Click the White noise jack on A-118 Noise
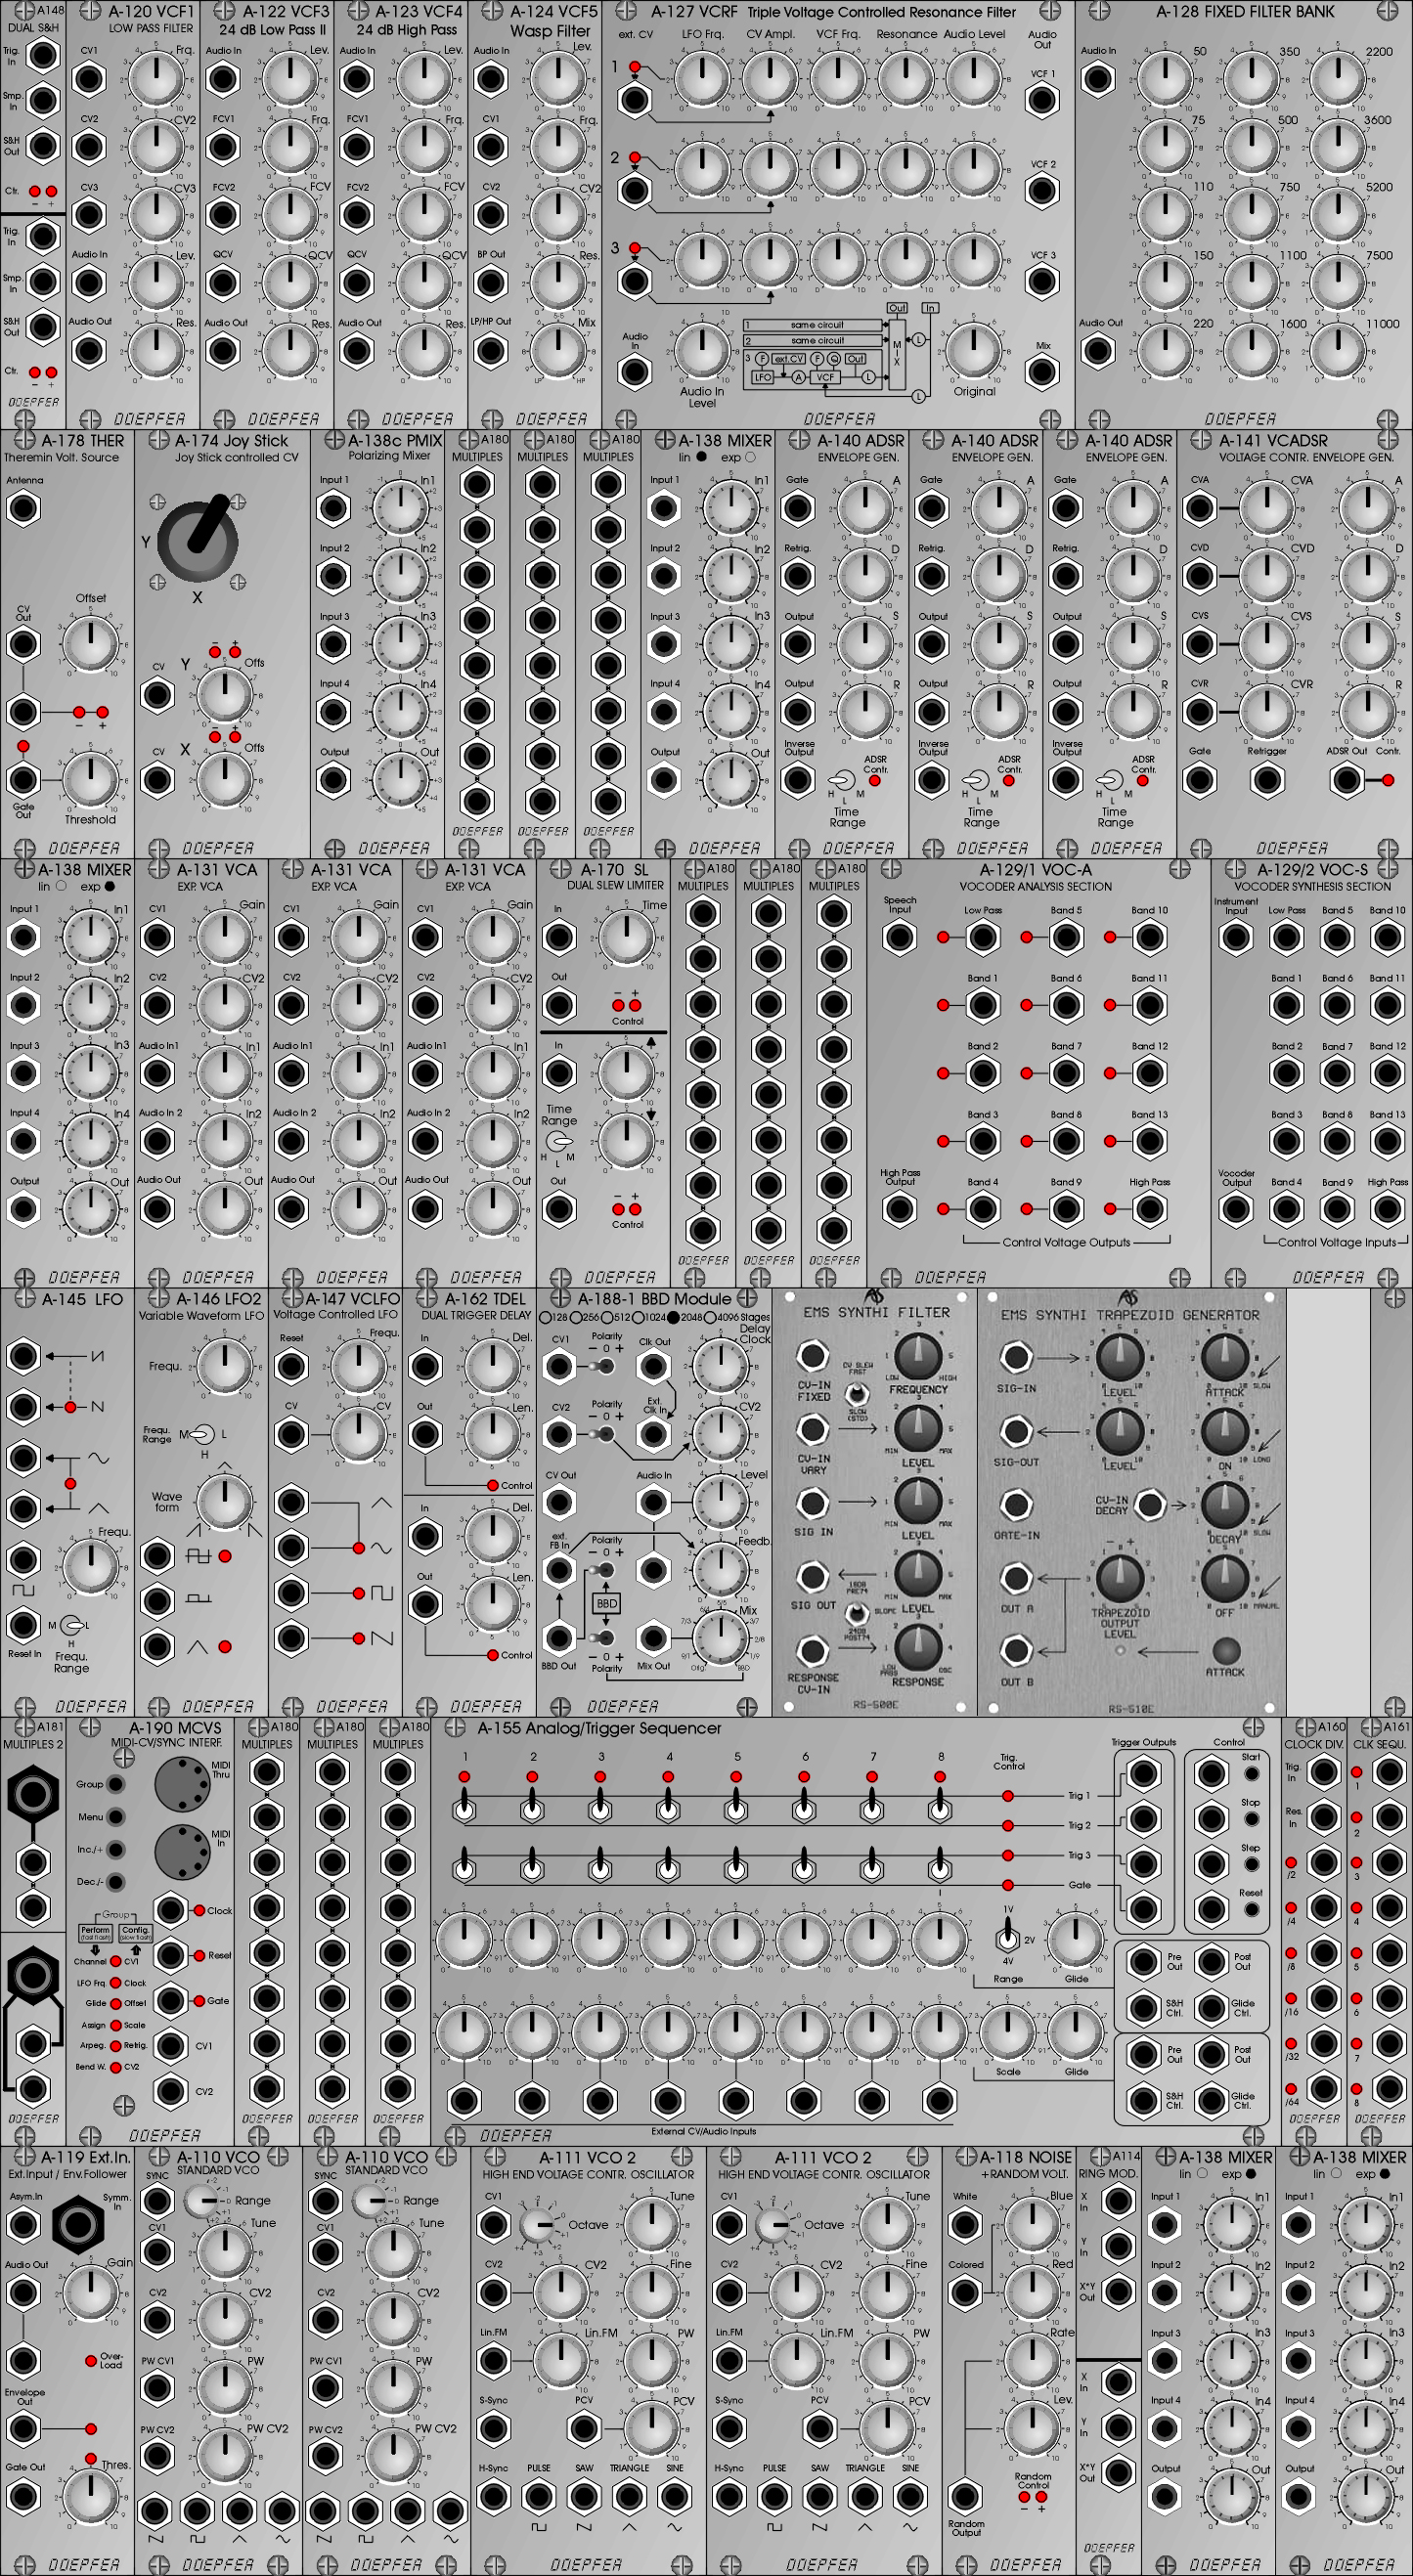The image size is (1413, 2576). tap(965, 2225)
